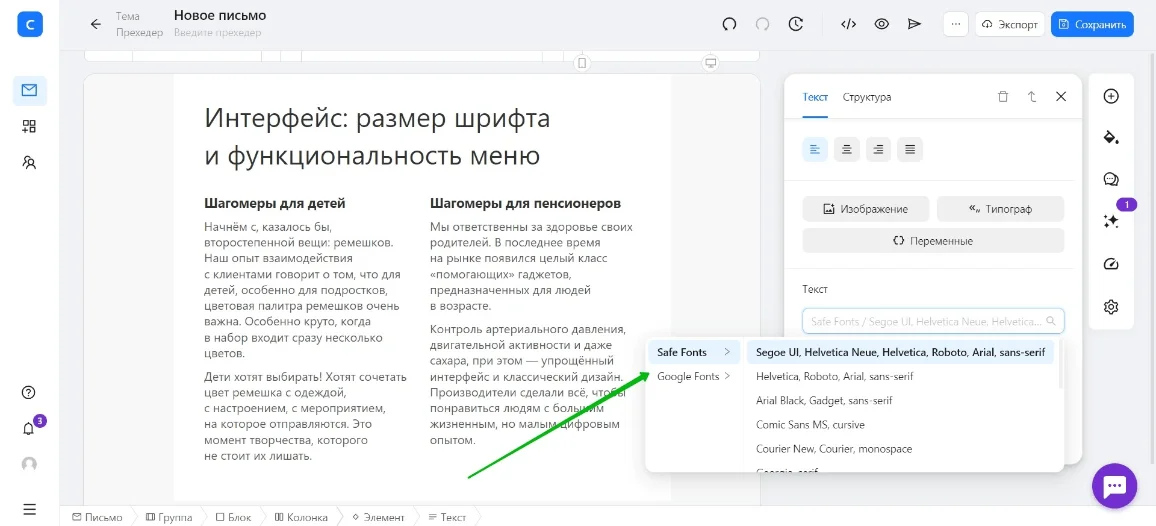Align text to the left
This screenshot has width=1156, height=526.
tap(816, 150)
